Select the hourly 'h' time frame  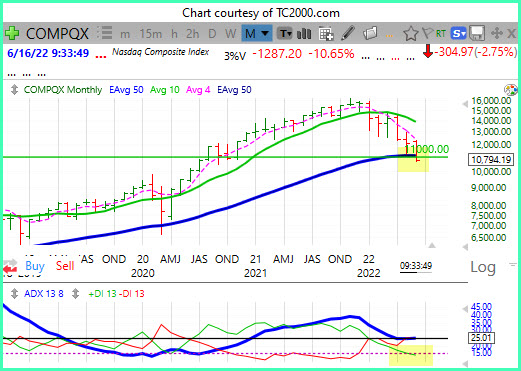click(174, 34)
